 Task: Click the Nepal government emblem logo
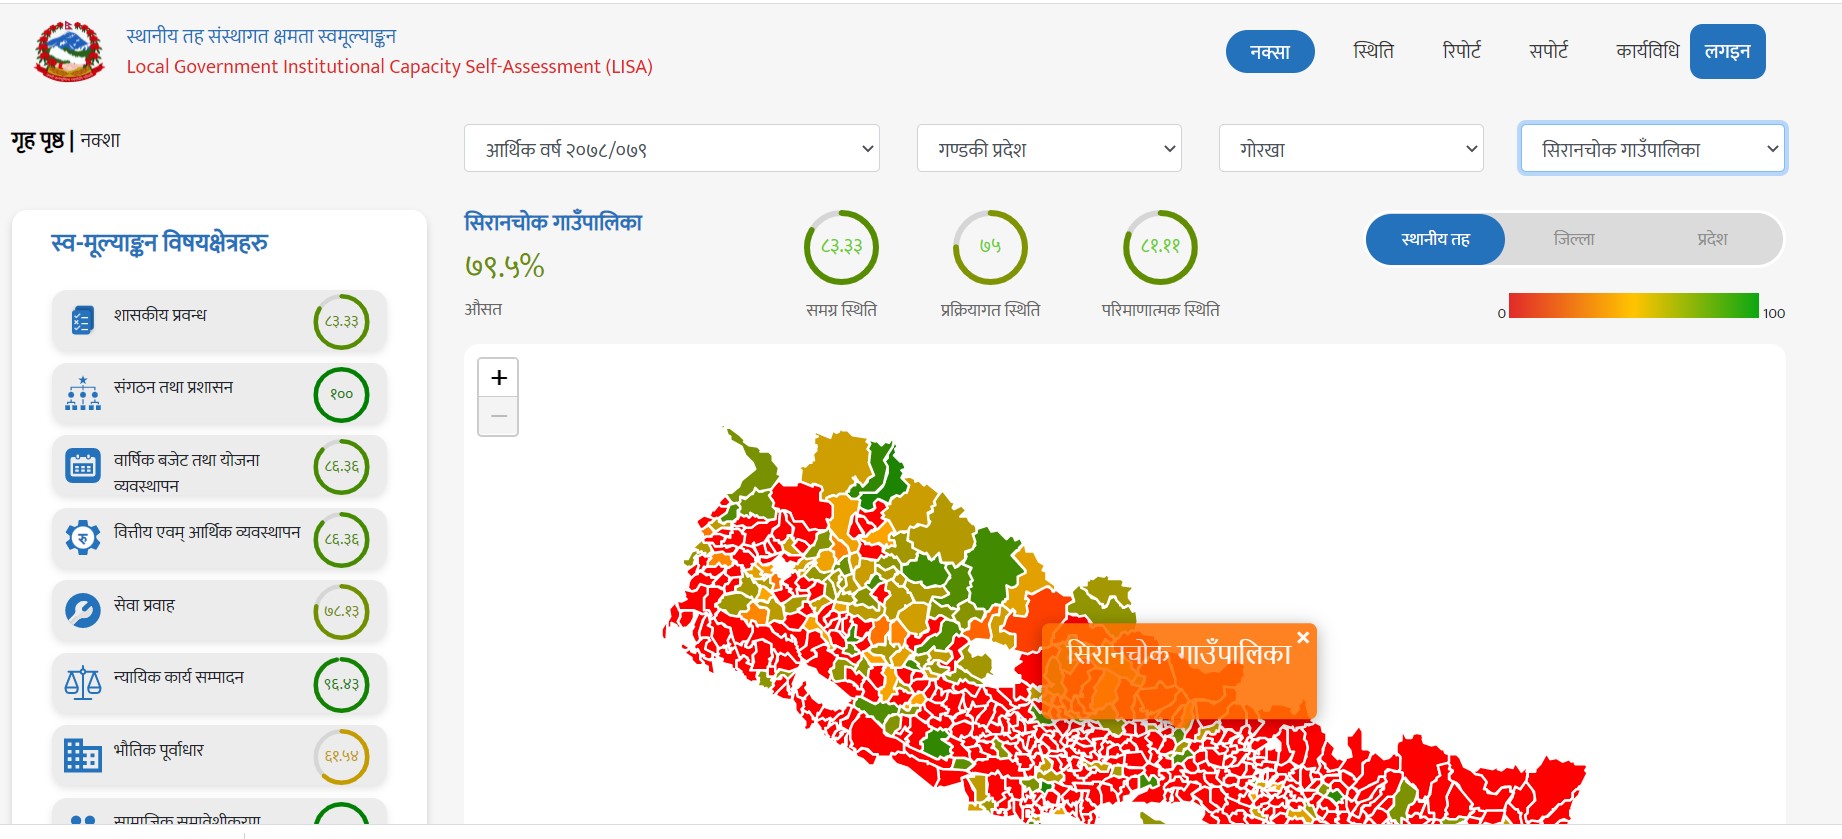[69, 51]
